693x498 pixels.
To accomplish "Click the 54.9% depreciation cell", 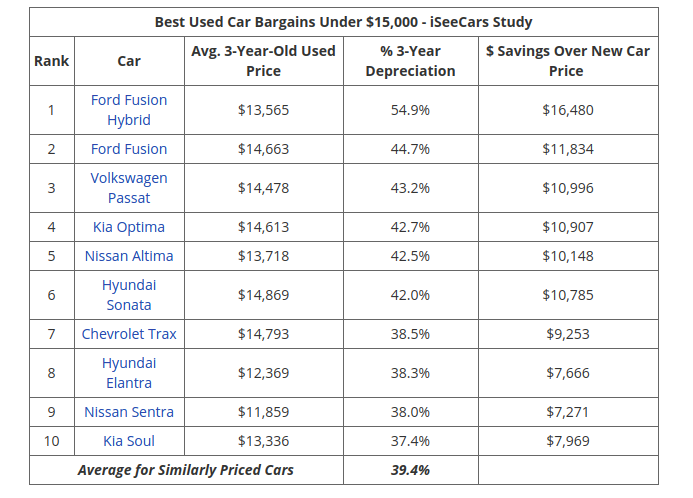I will tap(410, 110).
